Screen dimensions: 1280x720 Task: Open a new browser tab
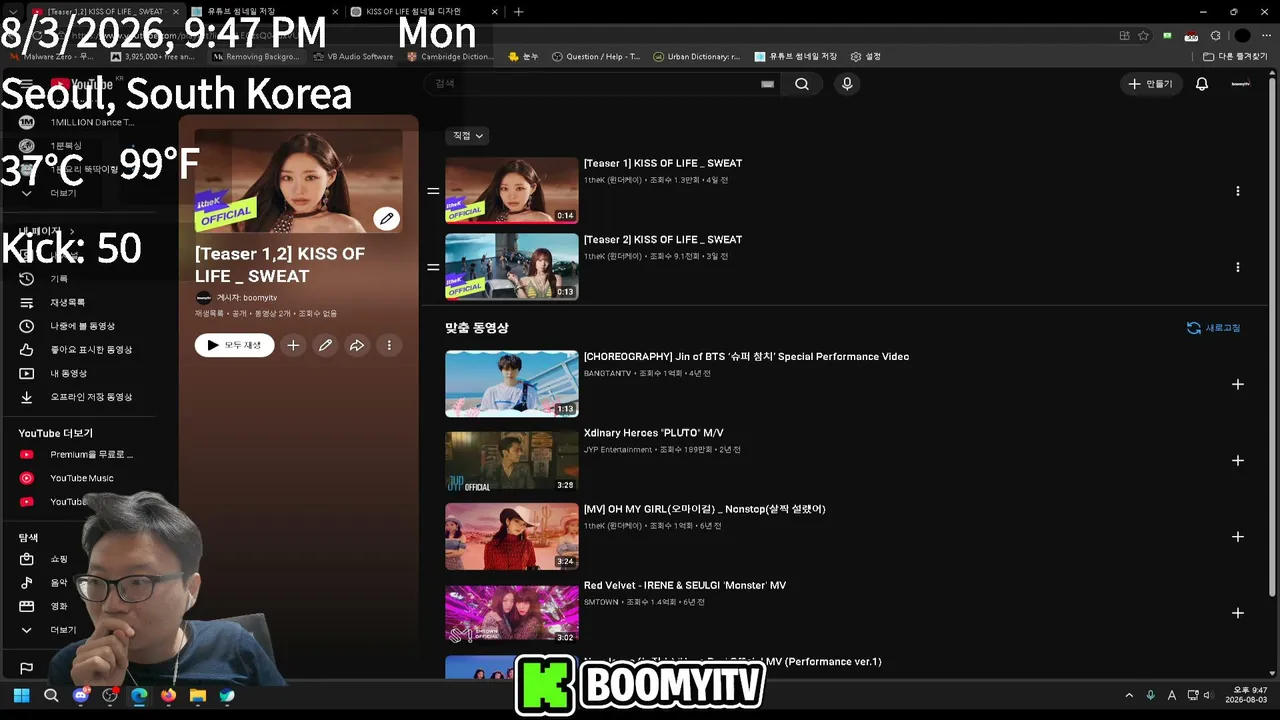tap(518, 12)
